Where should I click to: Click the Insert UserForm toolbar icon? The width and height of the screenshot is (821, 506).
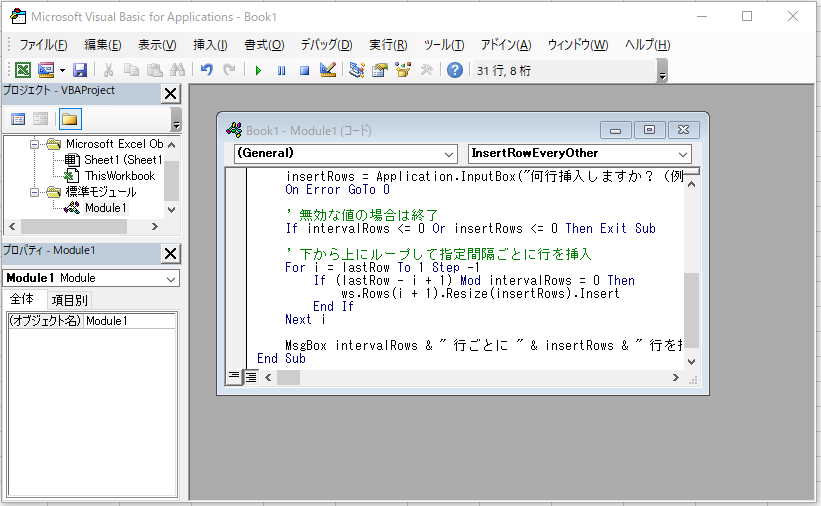click(x=46, y=70)
